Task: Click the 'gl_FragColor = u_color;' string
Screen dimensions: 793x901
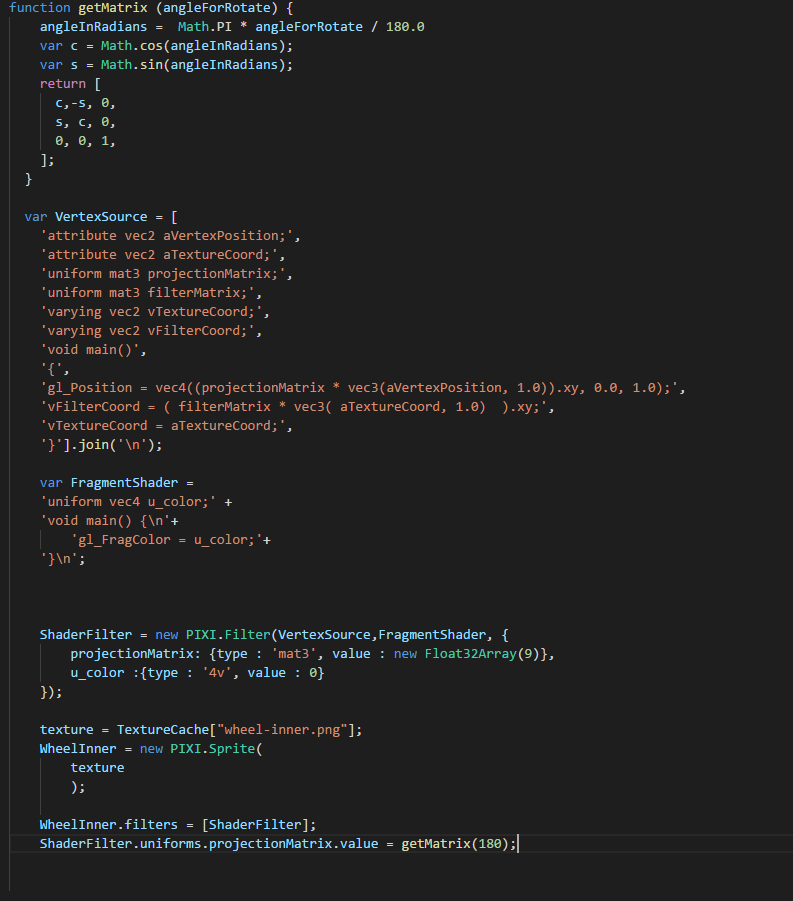Action: [x=167, y=540]
